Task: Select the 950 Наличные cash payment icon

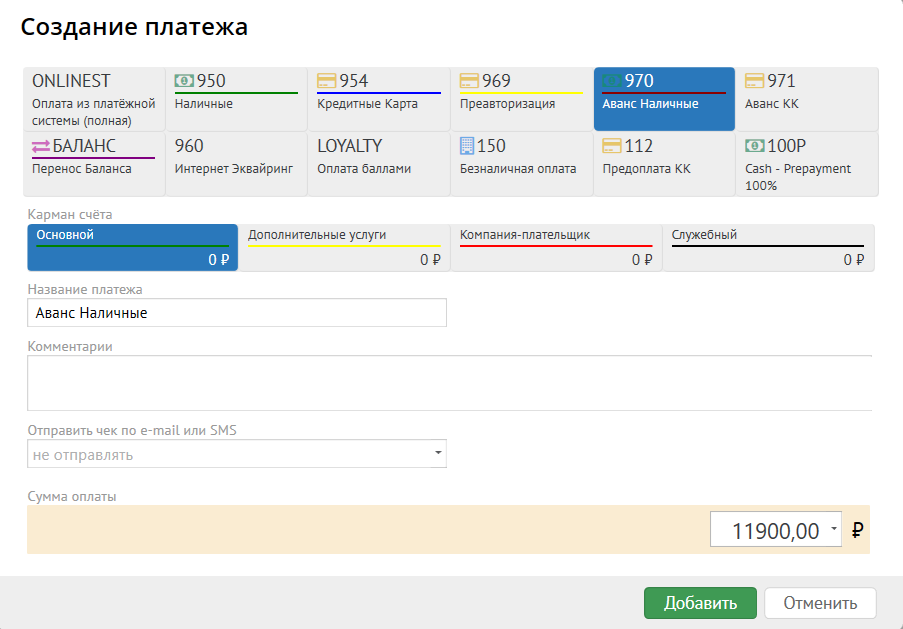Action: coord(184,81)
